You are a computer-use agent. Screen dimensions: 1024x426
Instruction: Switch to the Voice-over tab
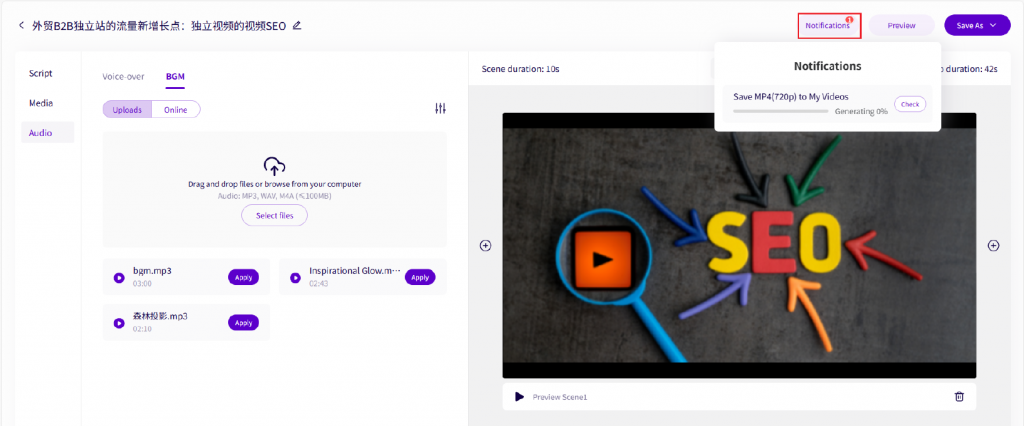pos(123,76)
